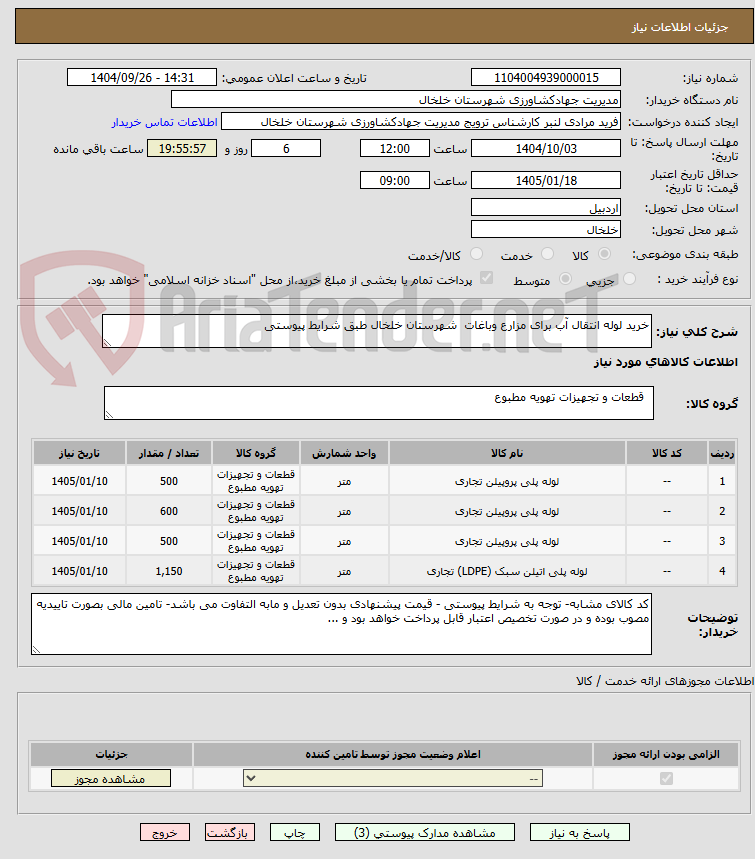Click the validity time 09:00 field
Image resolution: width=755 pixels, height=859 pixels.
click(x=394, y=180)
